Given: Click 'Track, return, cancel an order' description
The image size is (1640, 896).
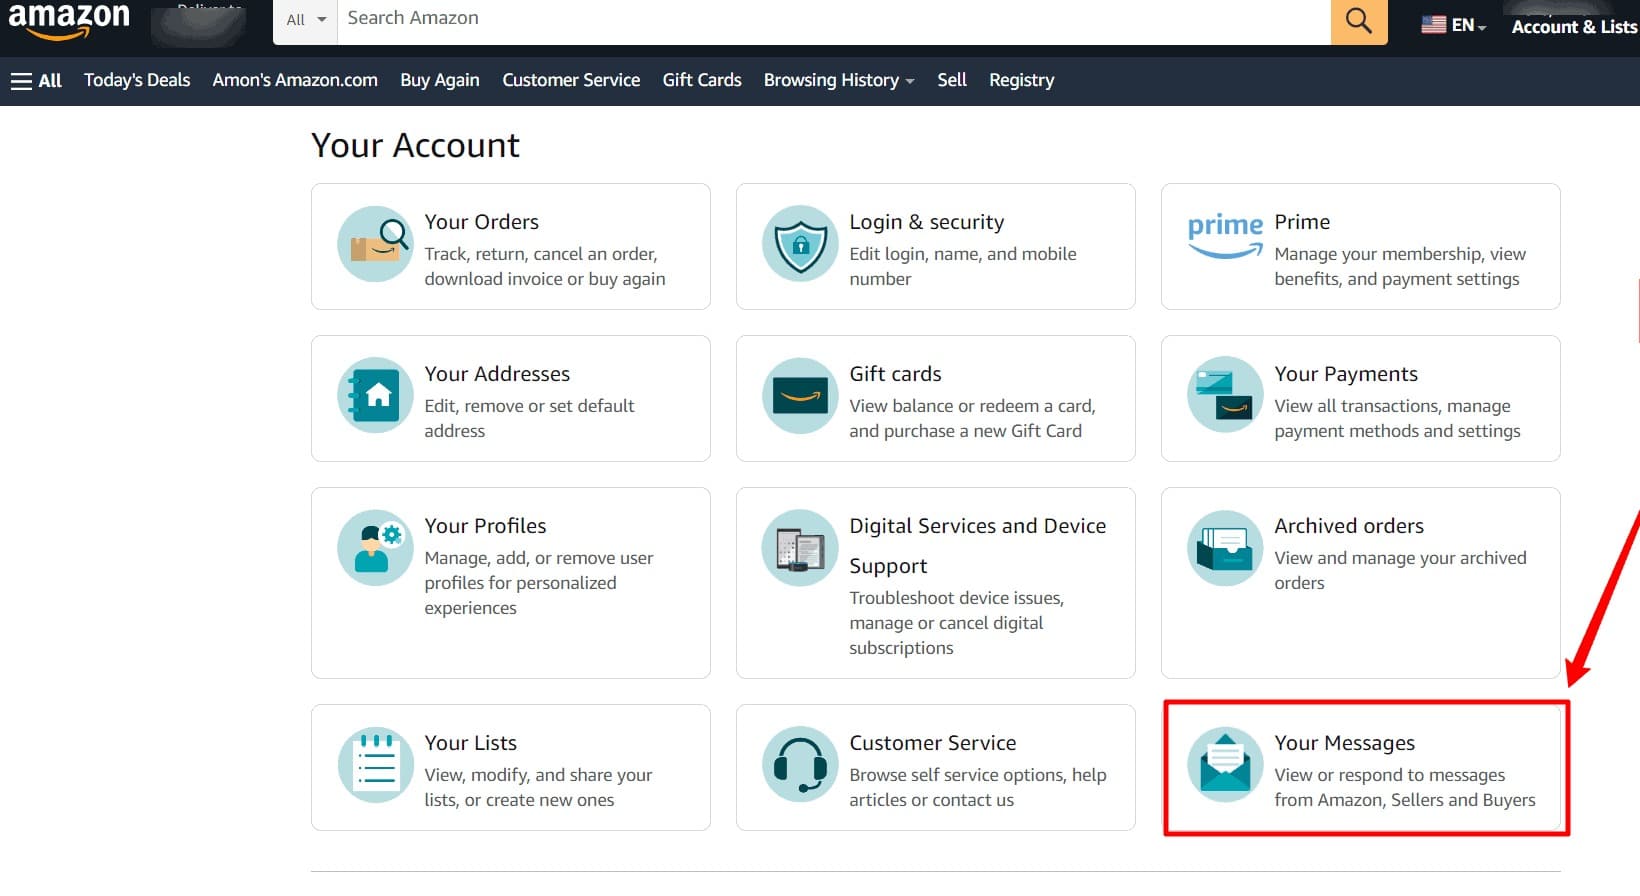Looking at the screenshot, I should (544, 267).
